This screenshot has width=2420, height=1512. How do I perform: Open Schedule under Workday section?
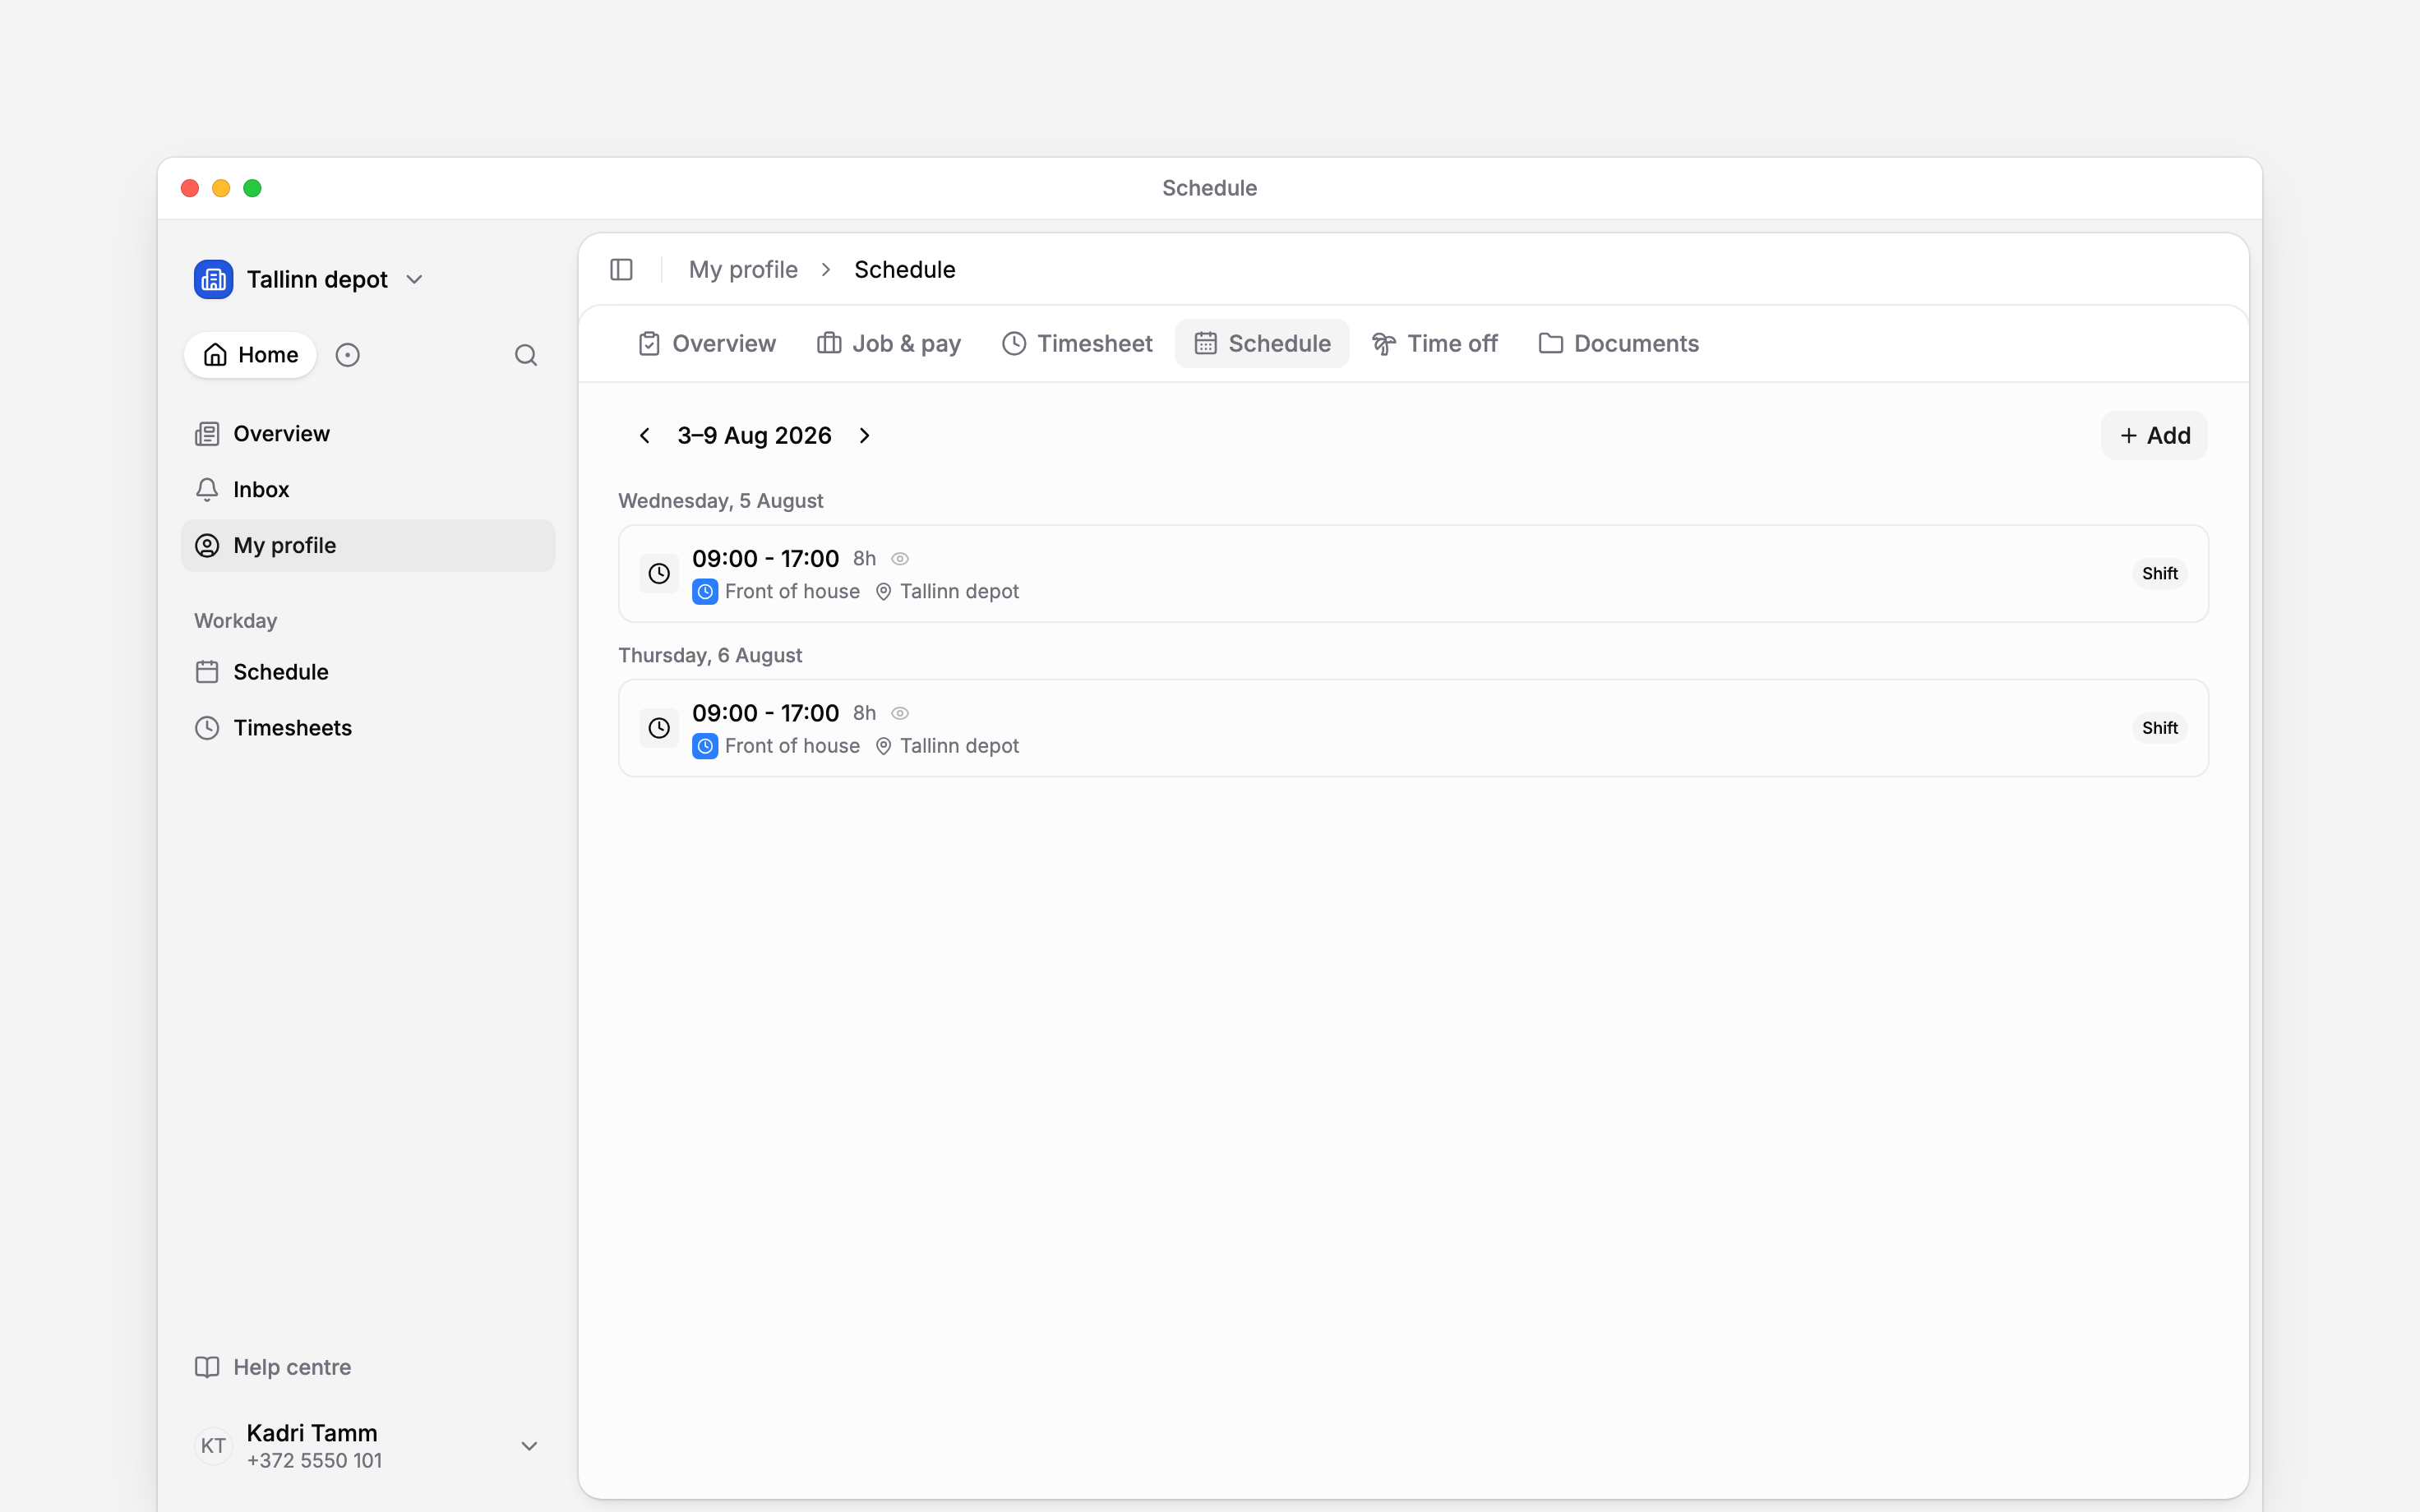click(367, 672)
